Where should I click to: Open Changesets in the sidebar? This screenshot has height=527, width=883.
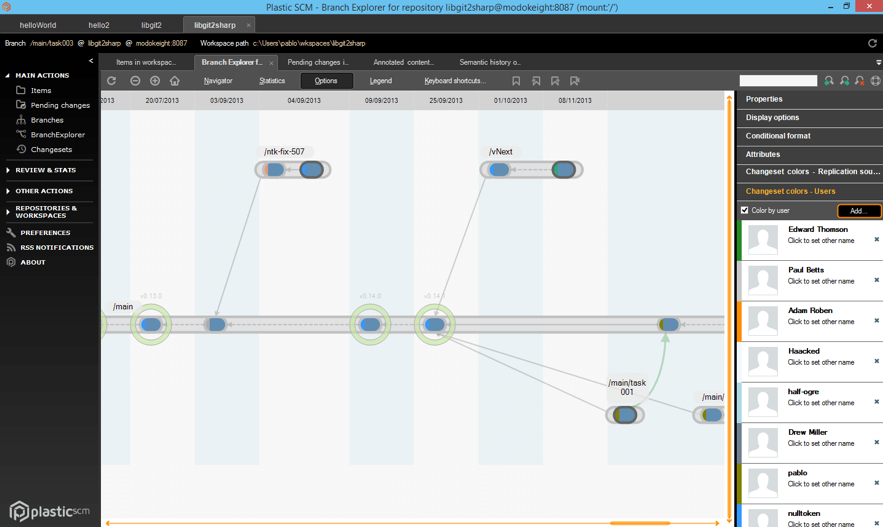point(44,149)
